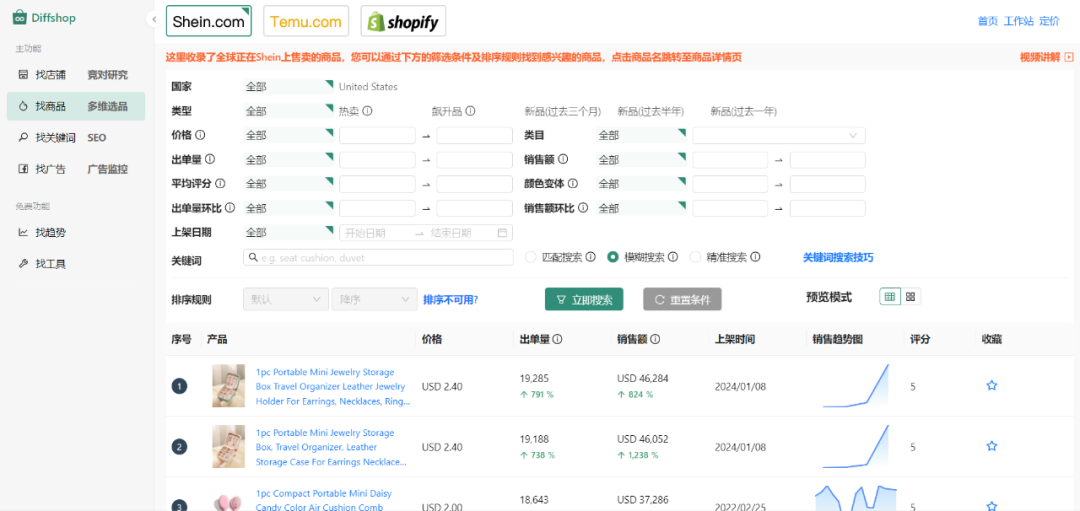1080x511 pixels.
Task: Switch to table list preview mode
Action: 891,297
